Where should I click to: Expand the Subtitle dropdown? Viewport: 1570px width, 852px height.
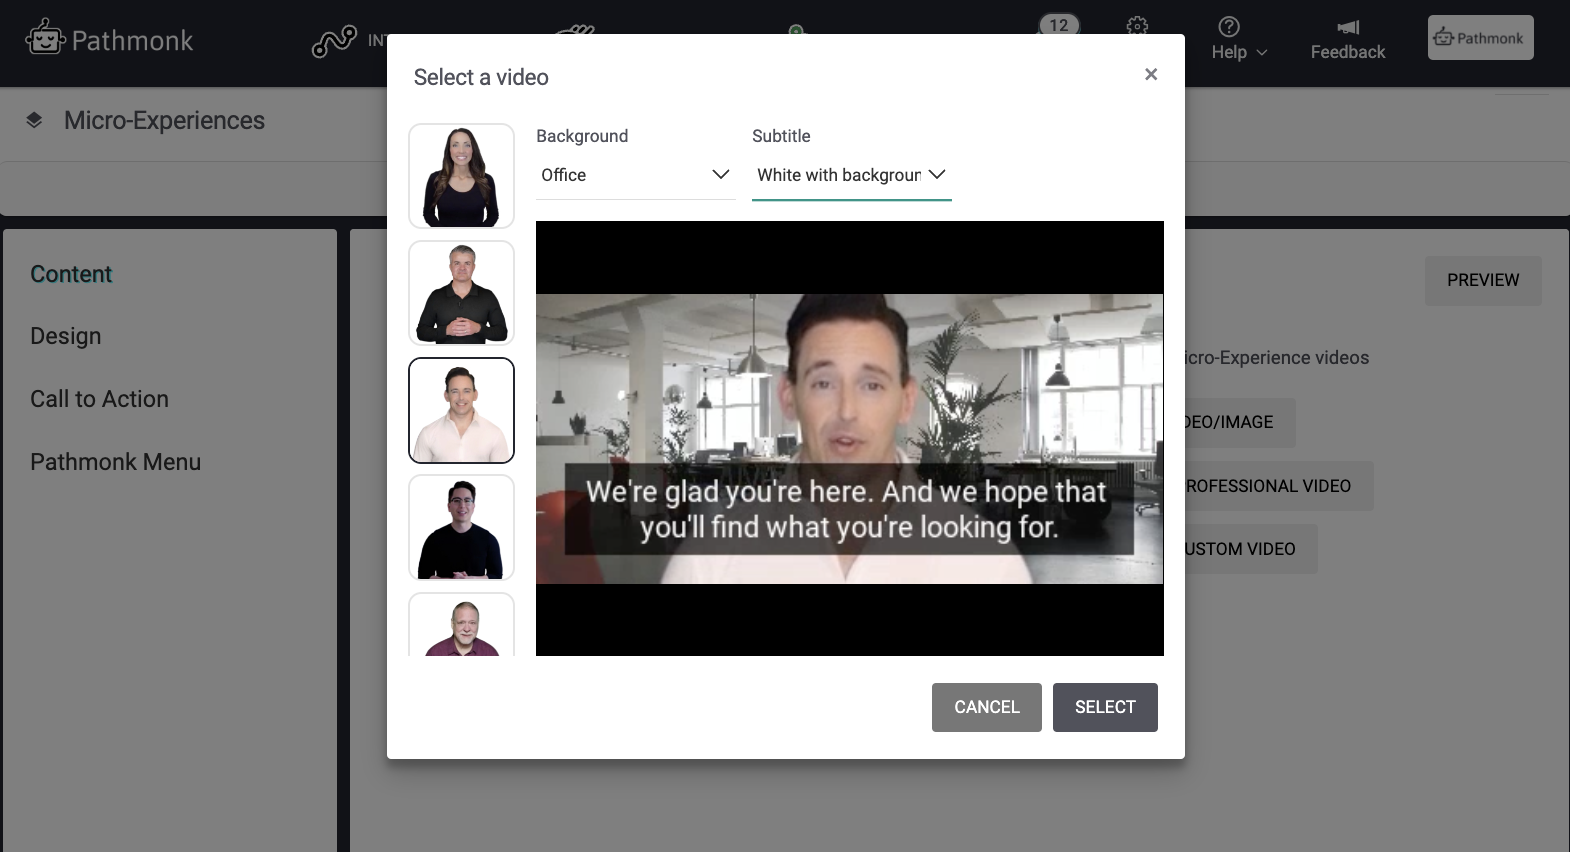[x=851, y=175]
